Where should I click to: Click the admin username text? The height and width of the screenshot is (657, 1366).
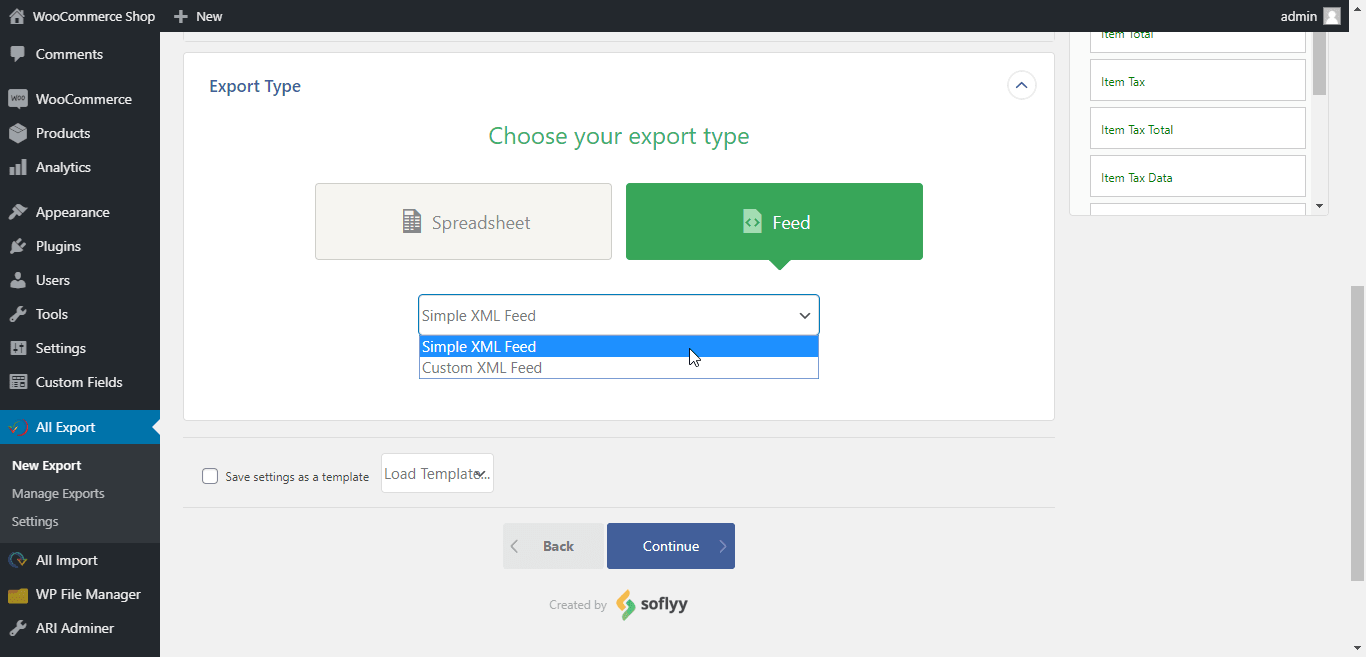pyautogui.click(x=1299, y=16)
